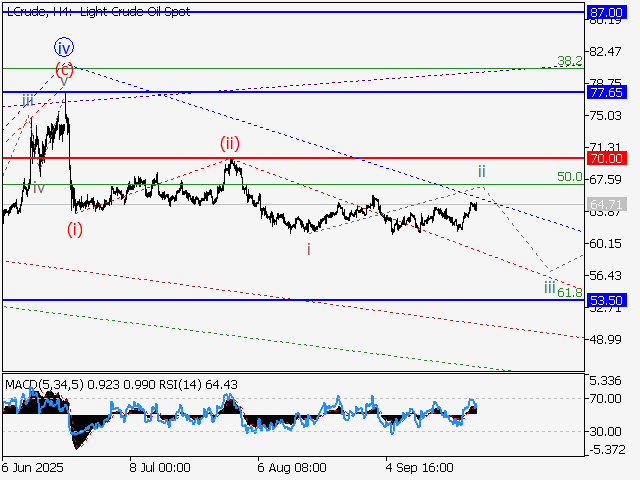Click the 61.8 Fibonacci level label
The image size is (640, 480).
[569, 292]
